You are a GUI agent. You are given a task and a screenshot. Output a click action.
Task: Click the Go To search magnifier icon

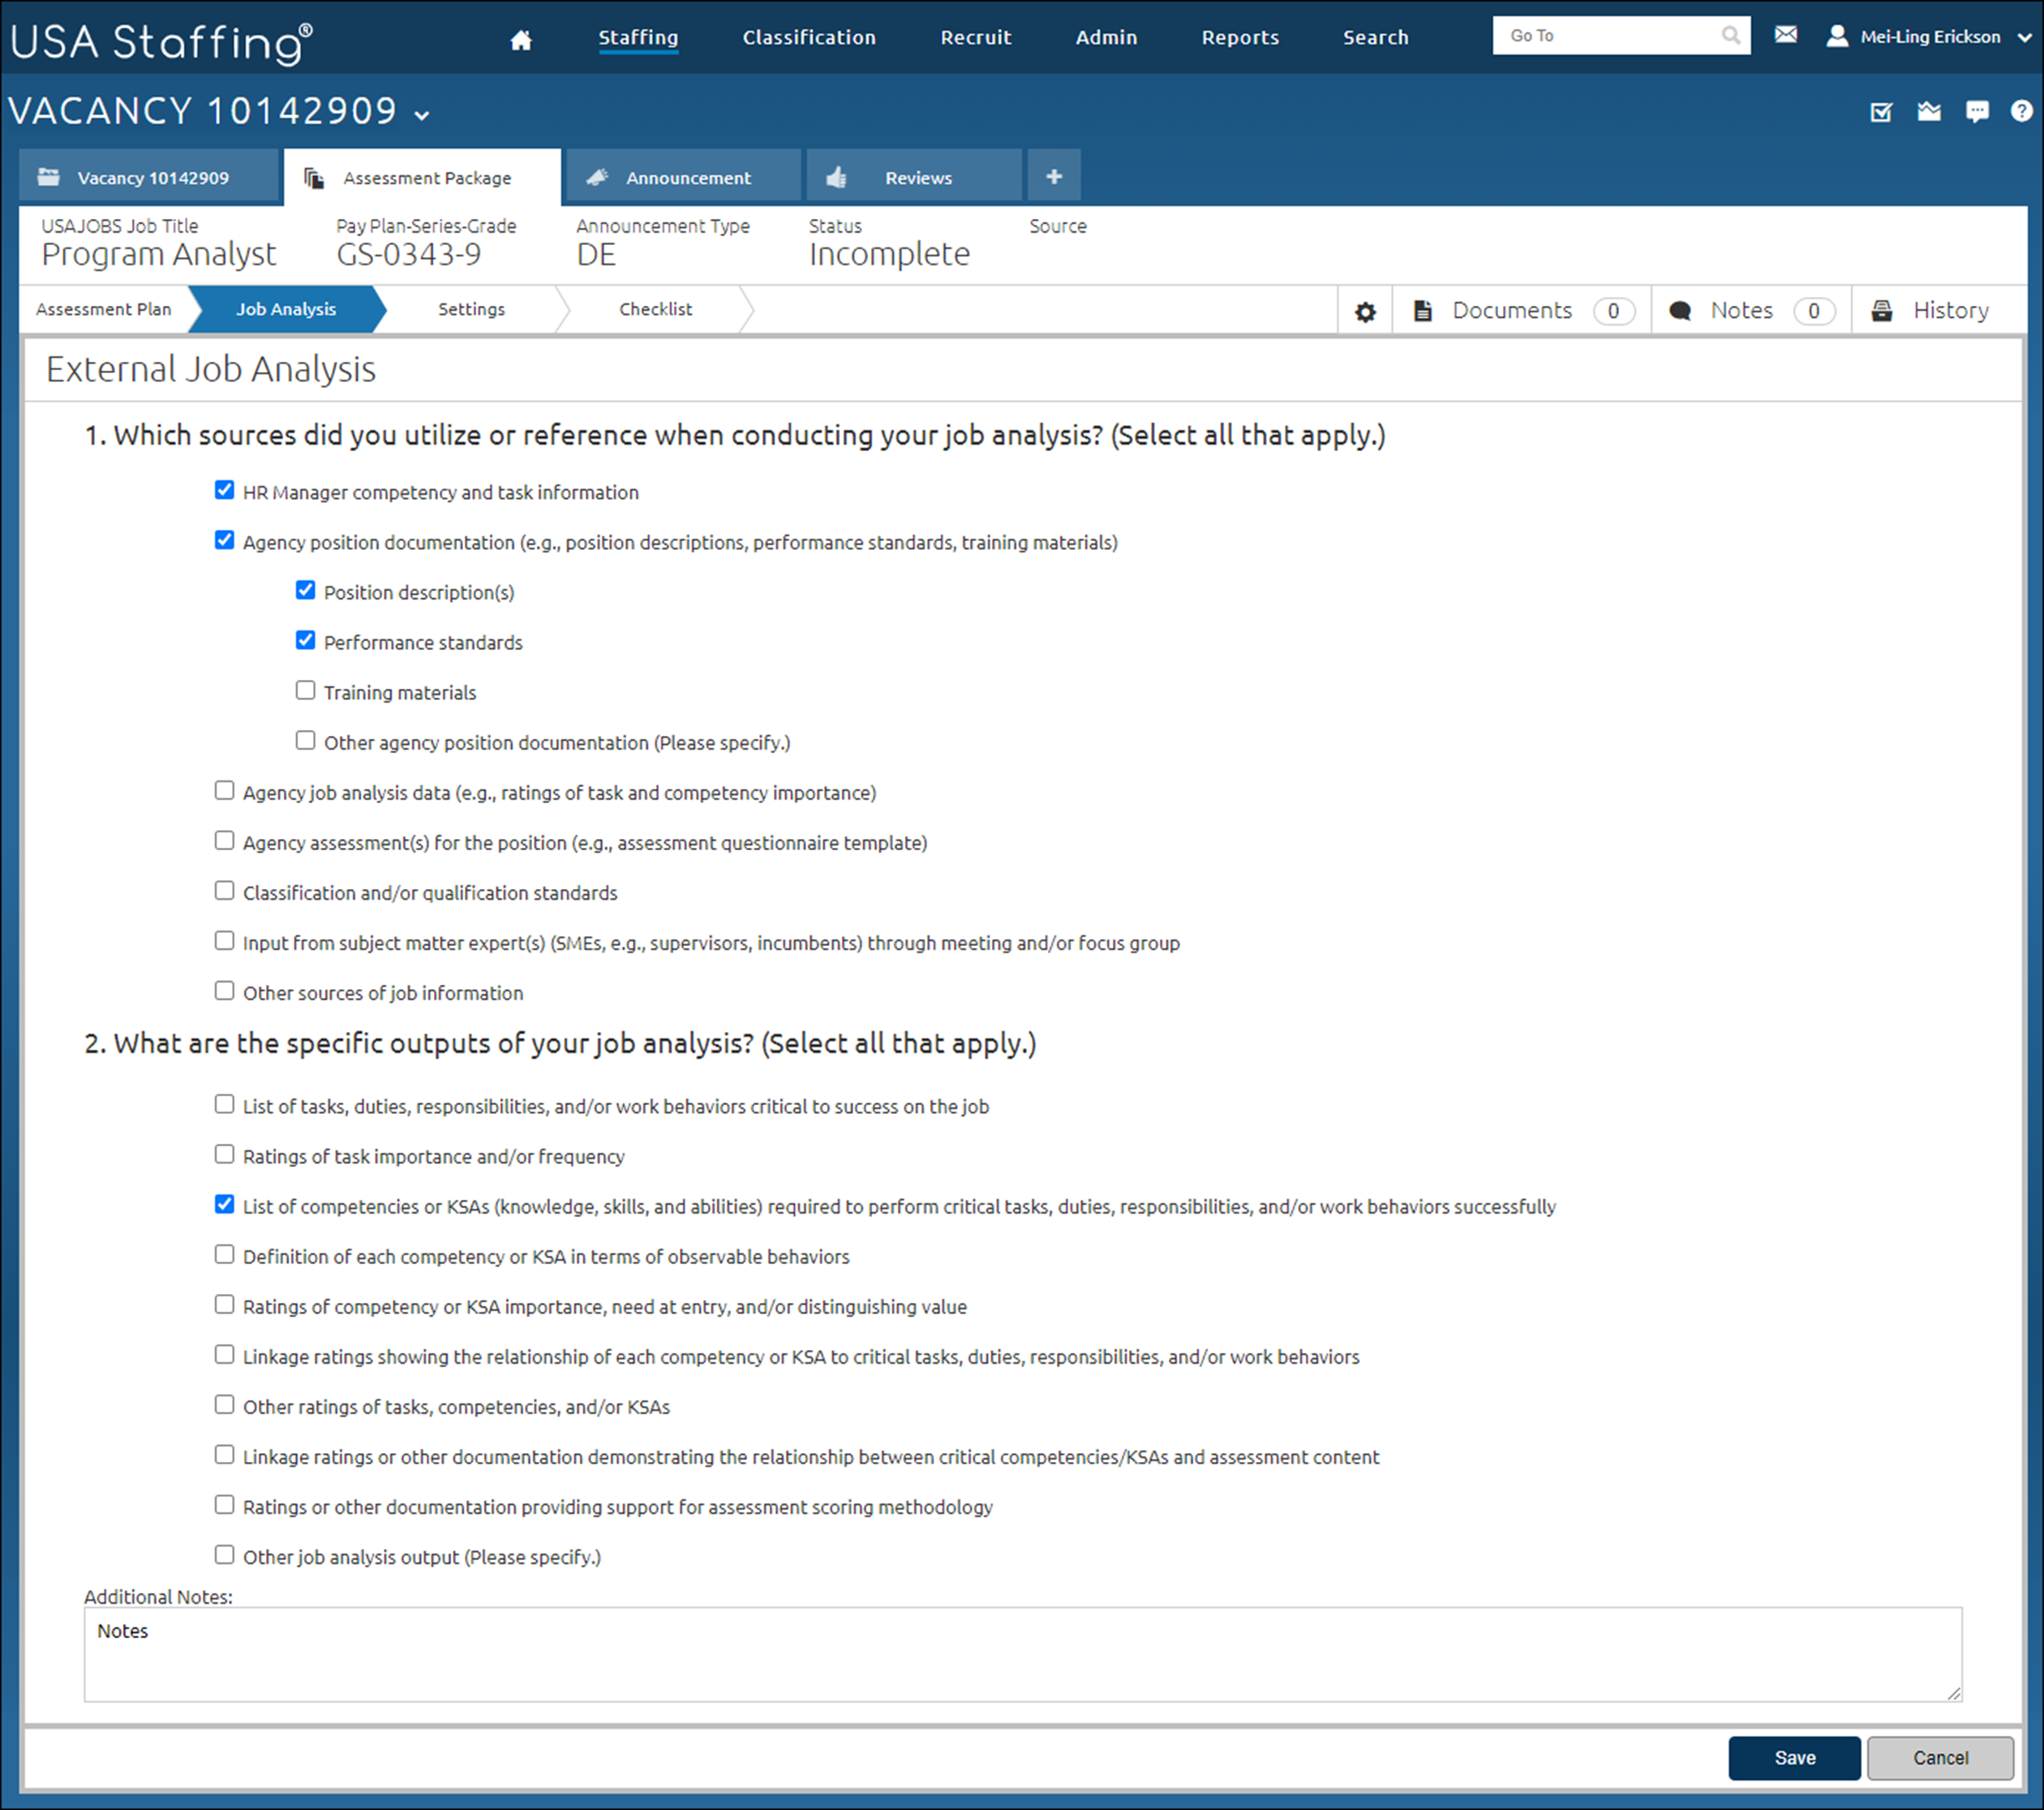pyautogui.click(x=1730, y=36)
